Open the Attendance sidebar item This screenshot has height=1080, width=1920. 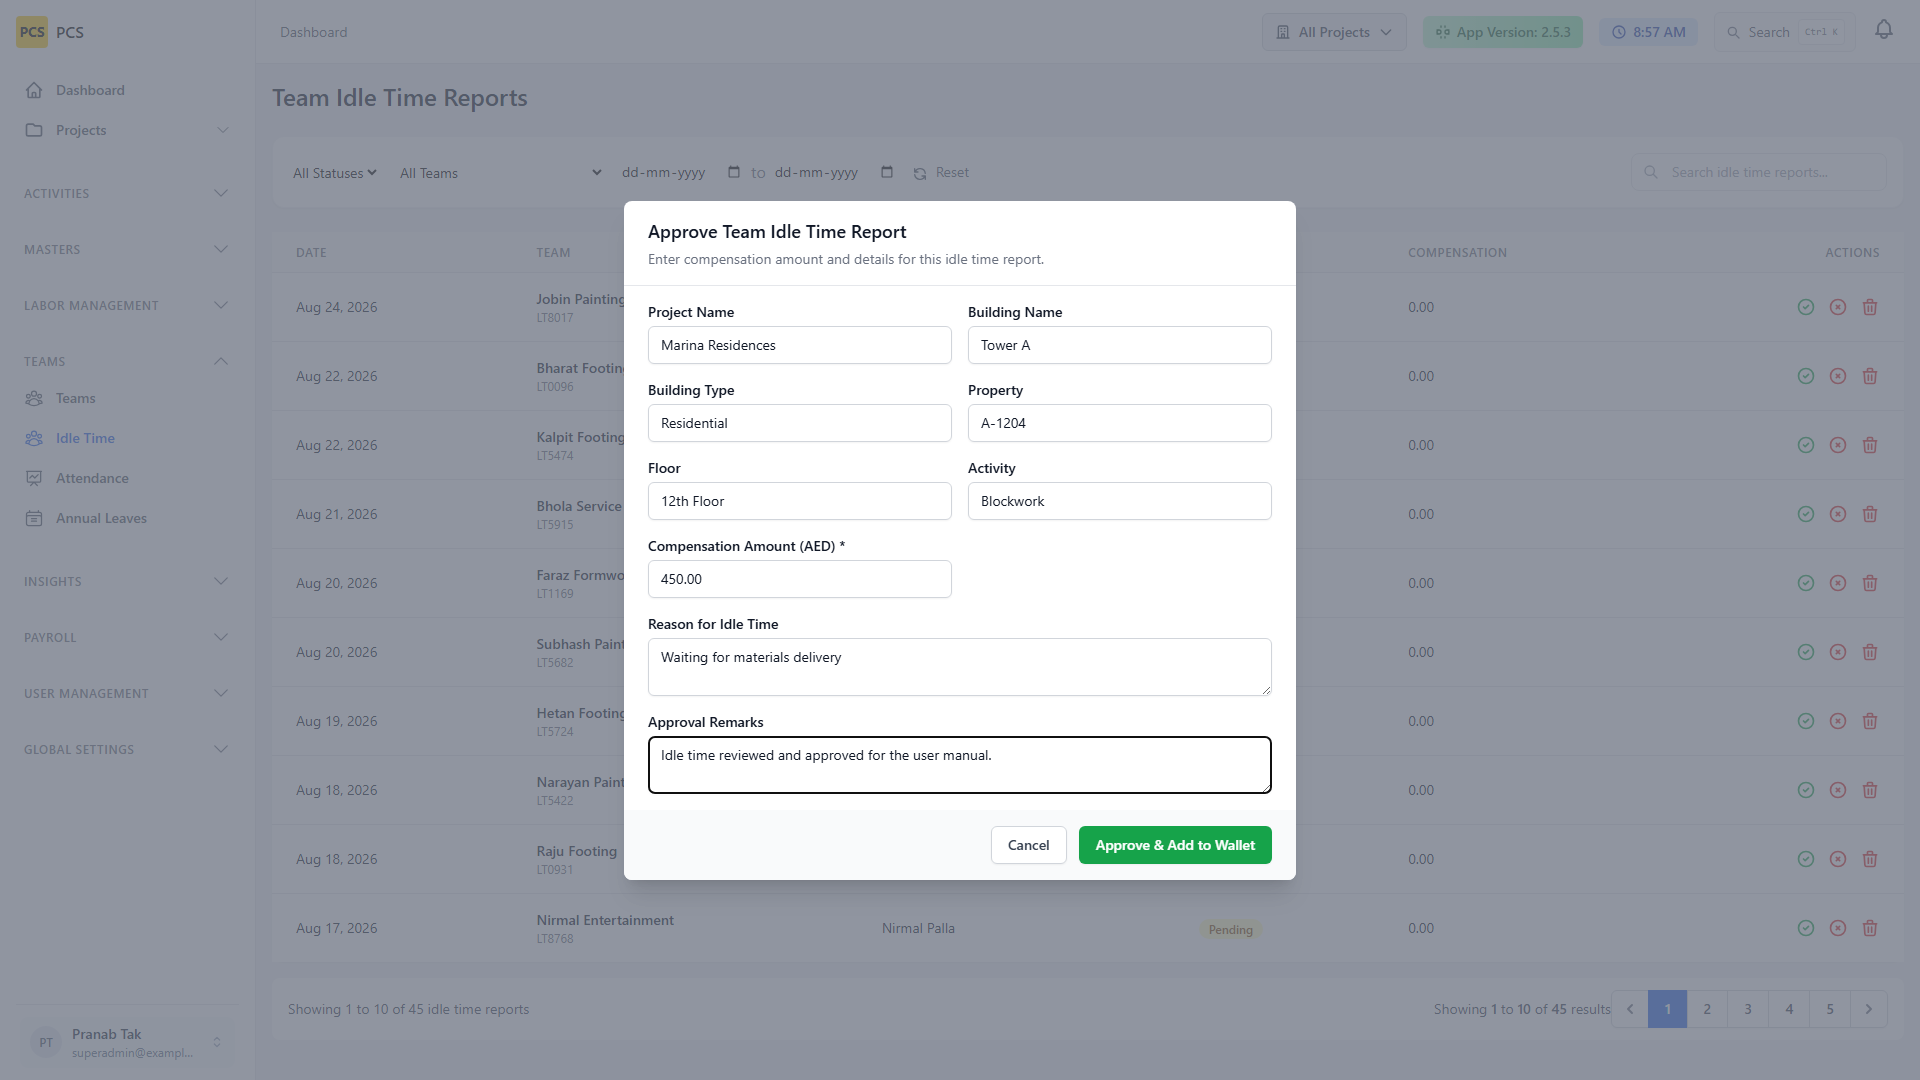coord(127,478)
